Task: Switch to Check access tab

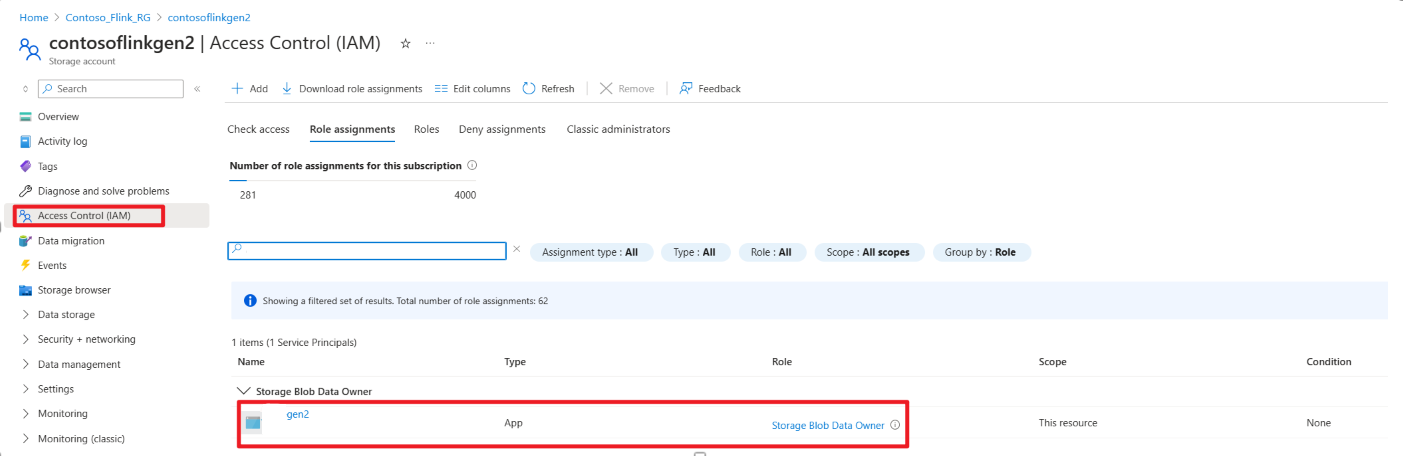Action: point(258,129)
